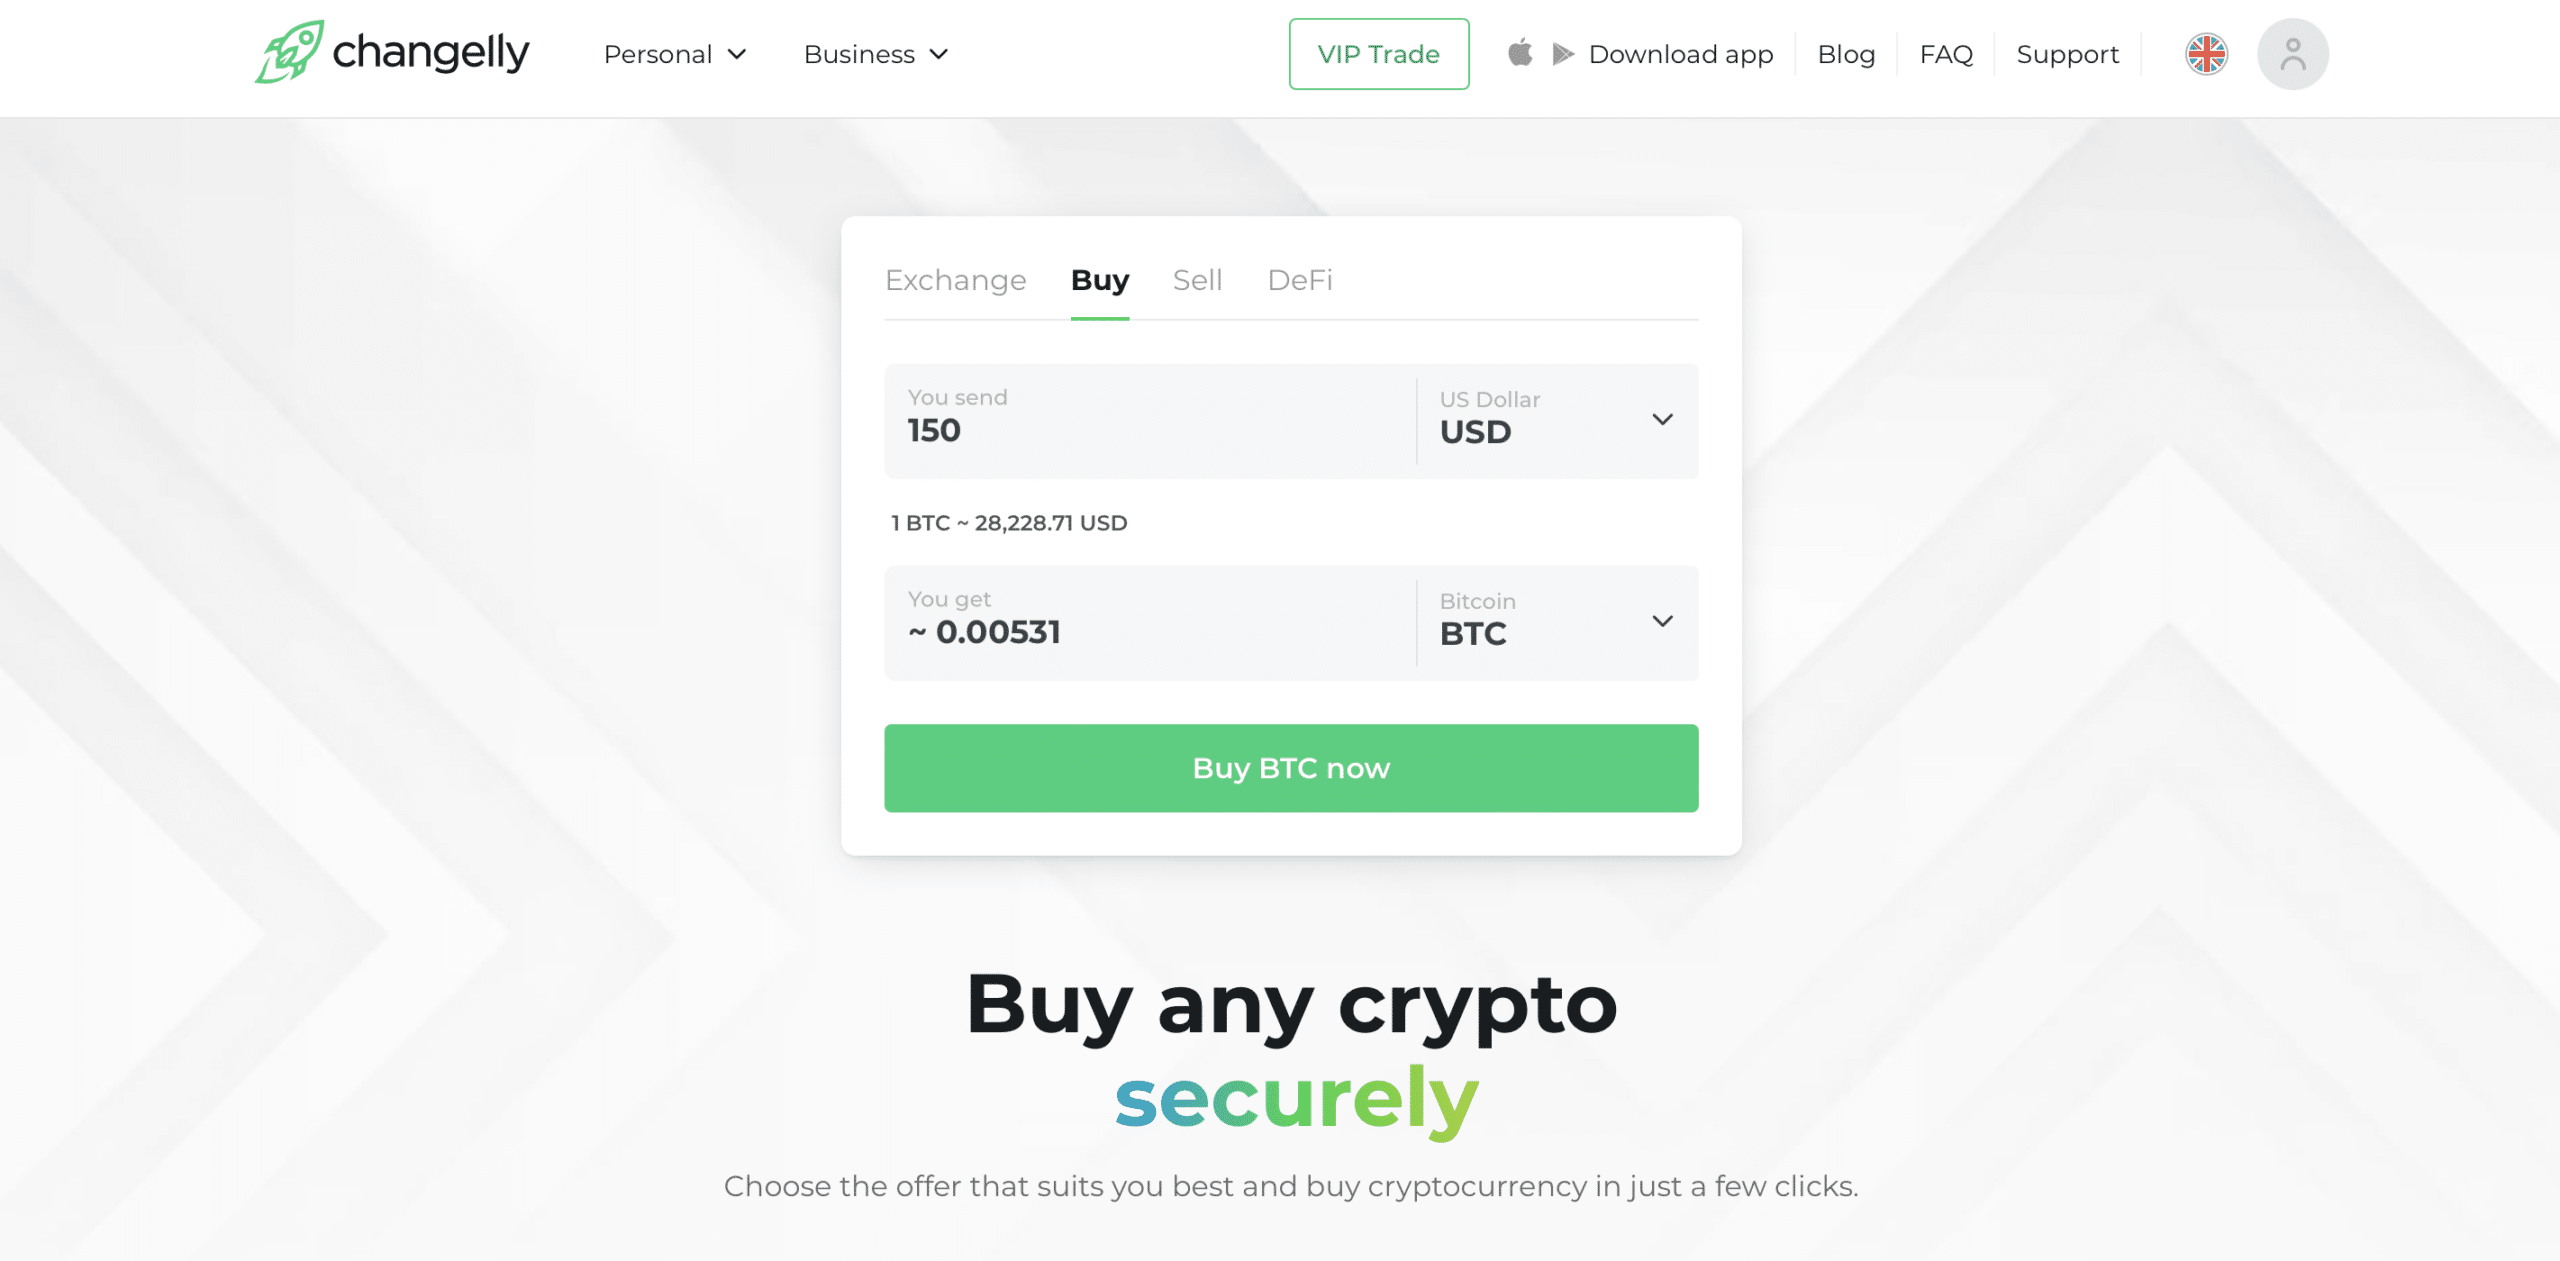Click the FAQ navigation item

[x=1944, y=54]
